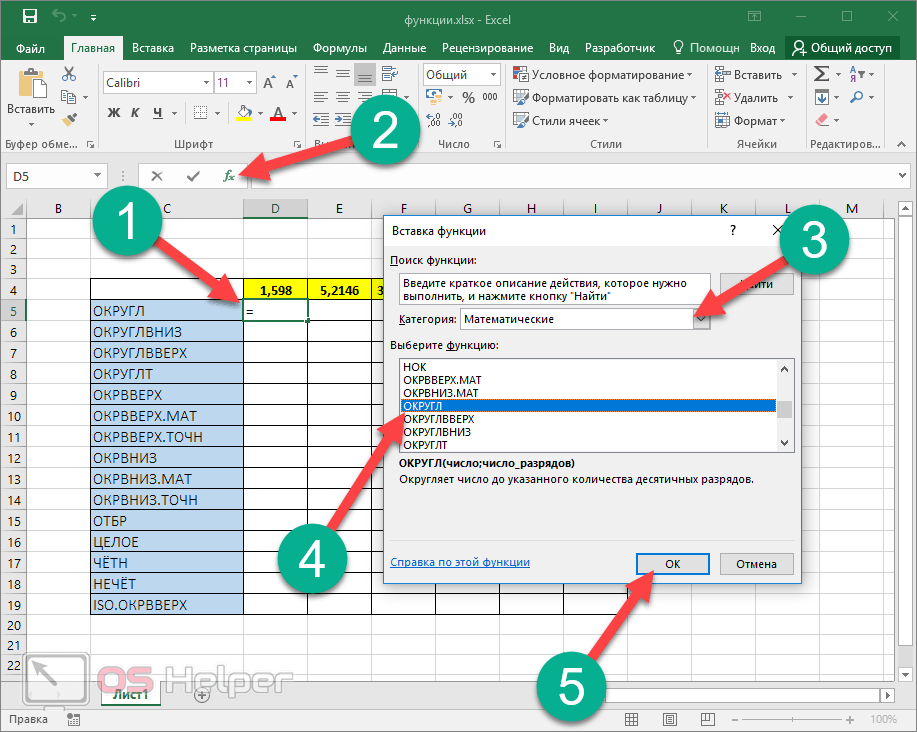
Task: Switch to Разметка страницы tab
Action: tap(243, 48)
